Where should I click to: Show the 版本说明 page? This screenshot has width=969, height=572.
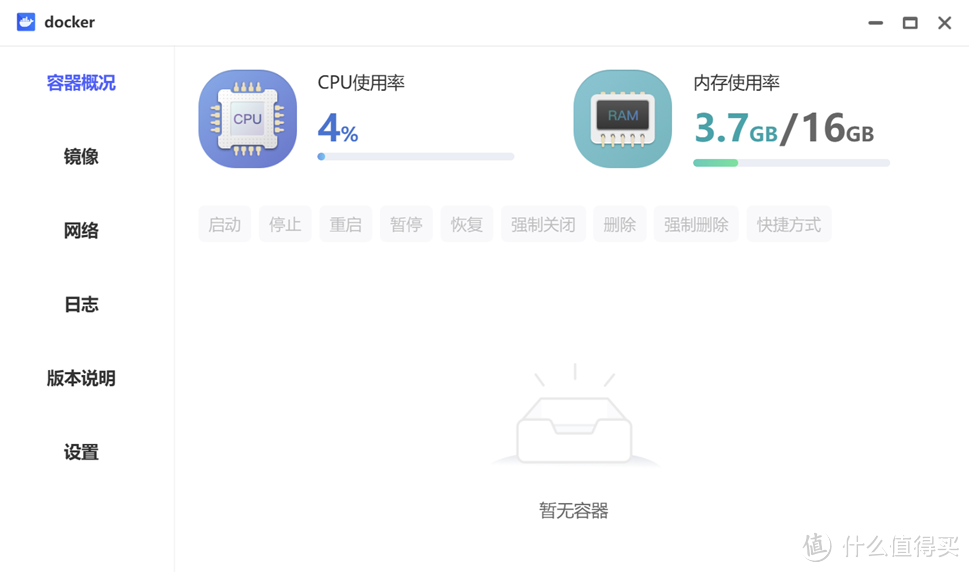point(81,378)
